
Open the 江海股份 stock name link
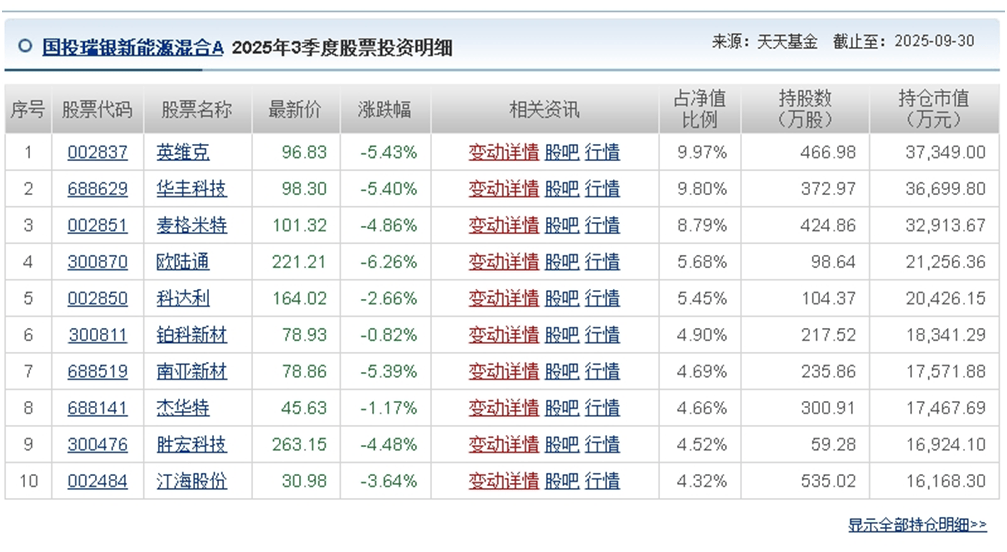tap(192, 481)
